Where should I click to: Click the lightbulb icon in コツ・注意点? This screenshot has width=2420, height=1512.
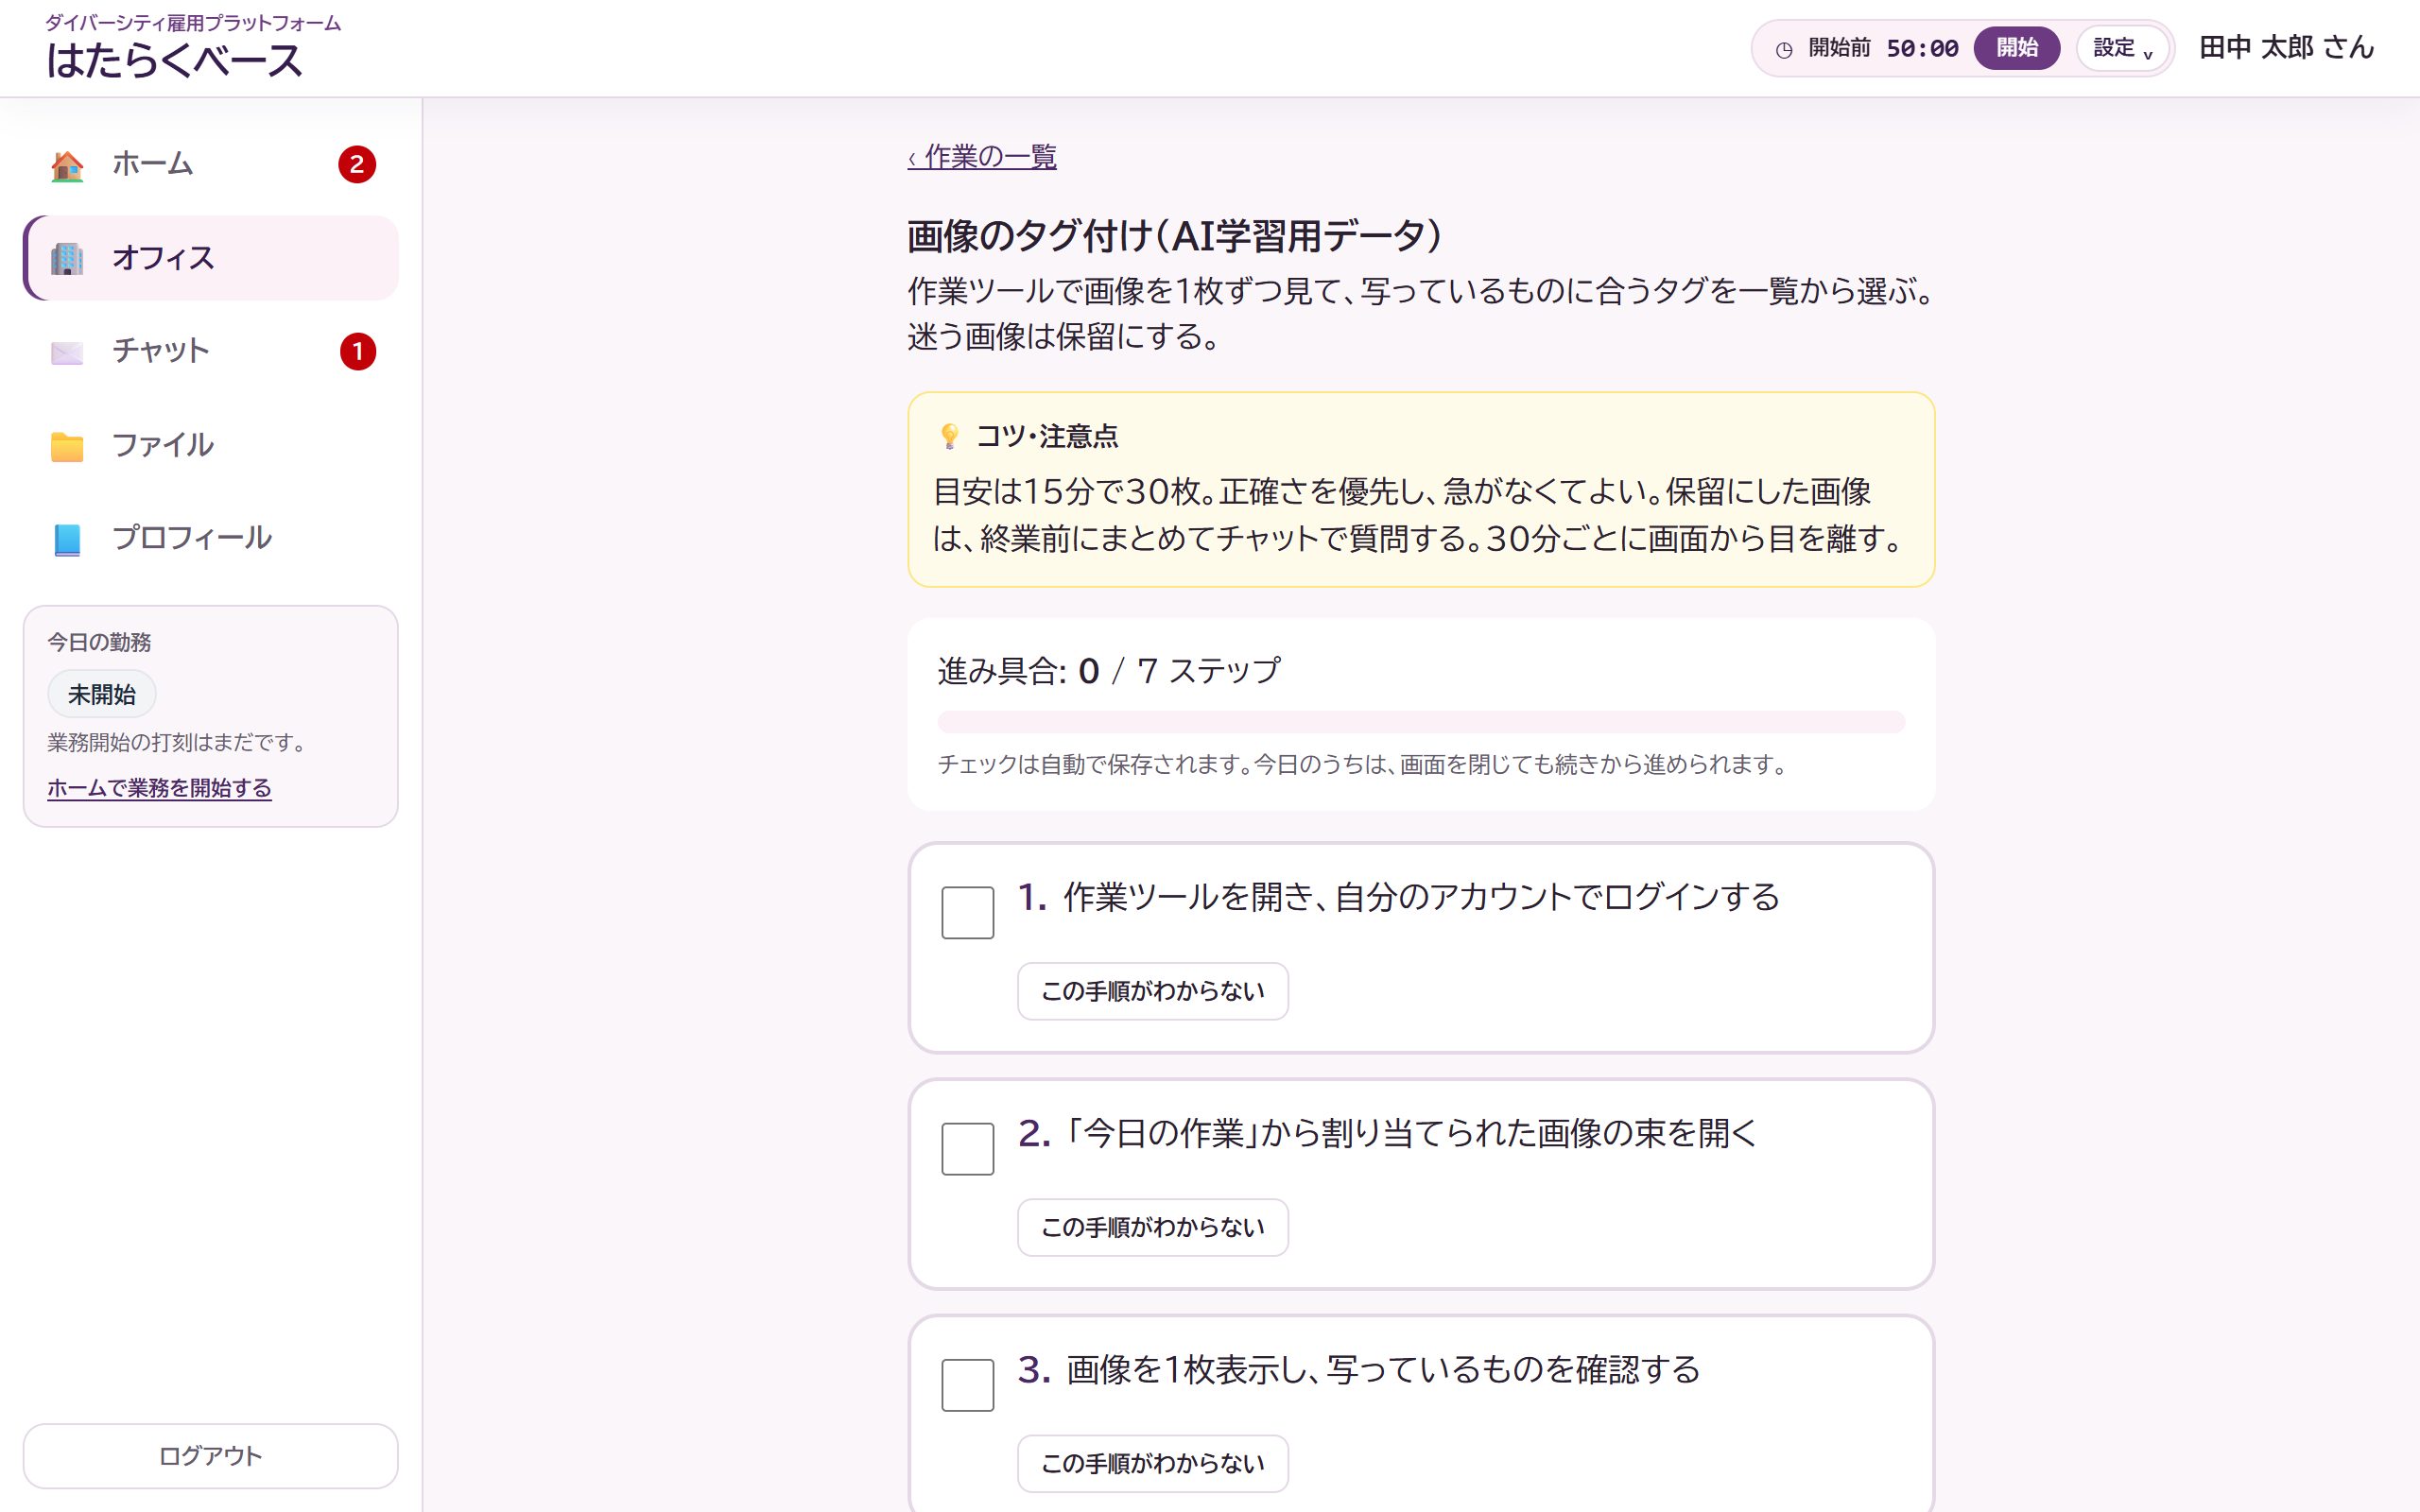click(949, 436)
